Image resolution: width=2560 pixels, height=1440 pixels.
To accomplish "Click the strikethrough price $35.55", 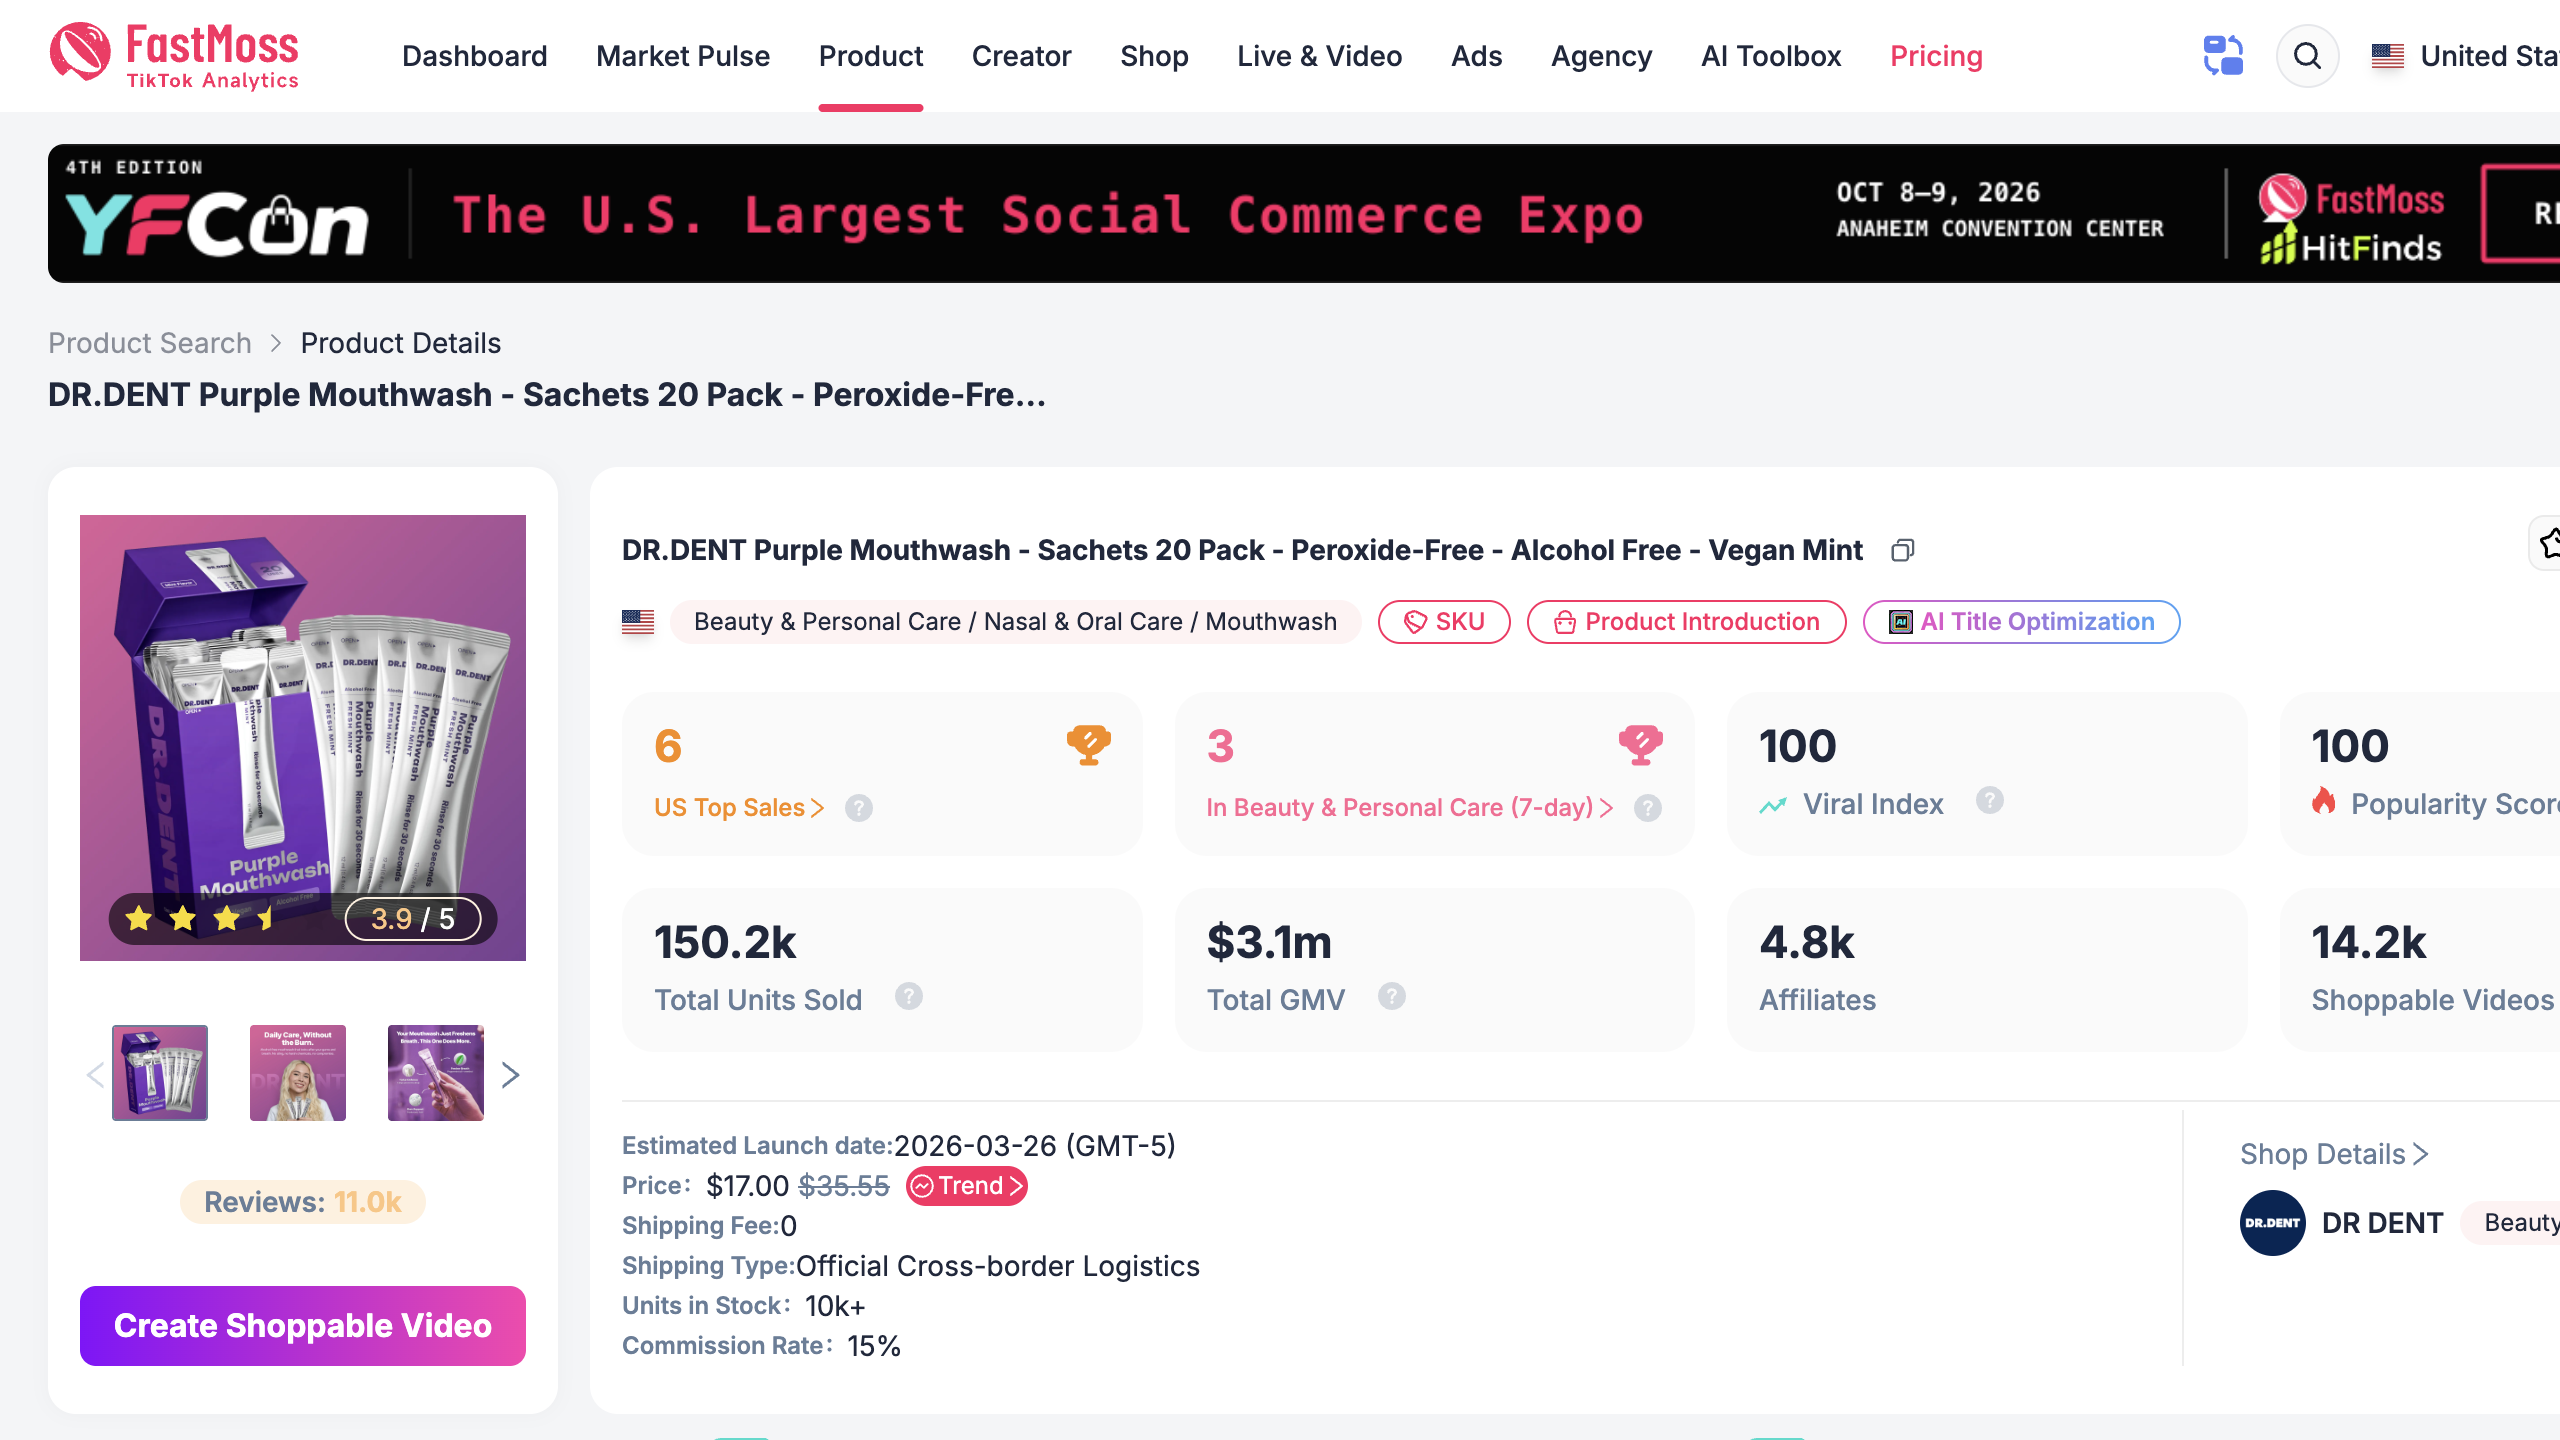I will 844,1186.
